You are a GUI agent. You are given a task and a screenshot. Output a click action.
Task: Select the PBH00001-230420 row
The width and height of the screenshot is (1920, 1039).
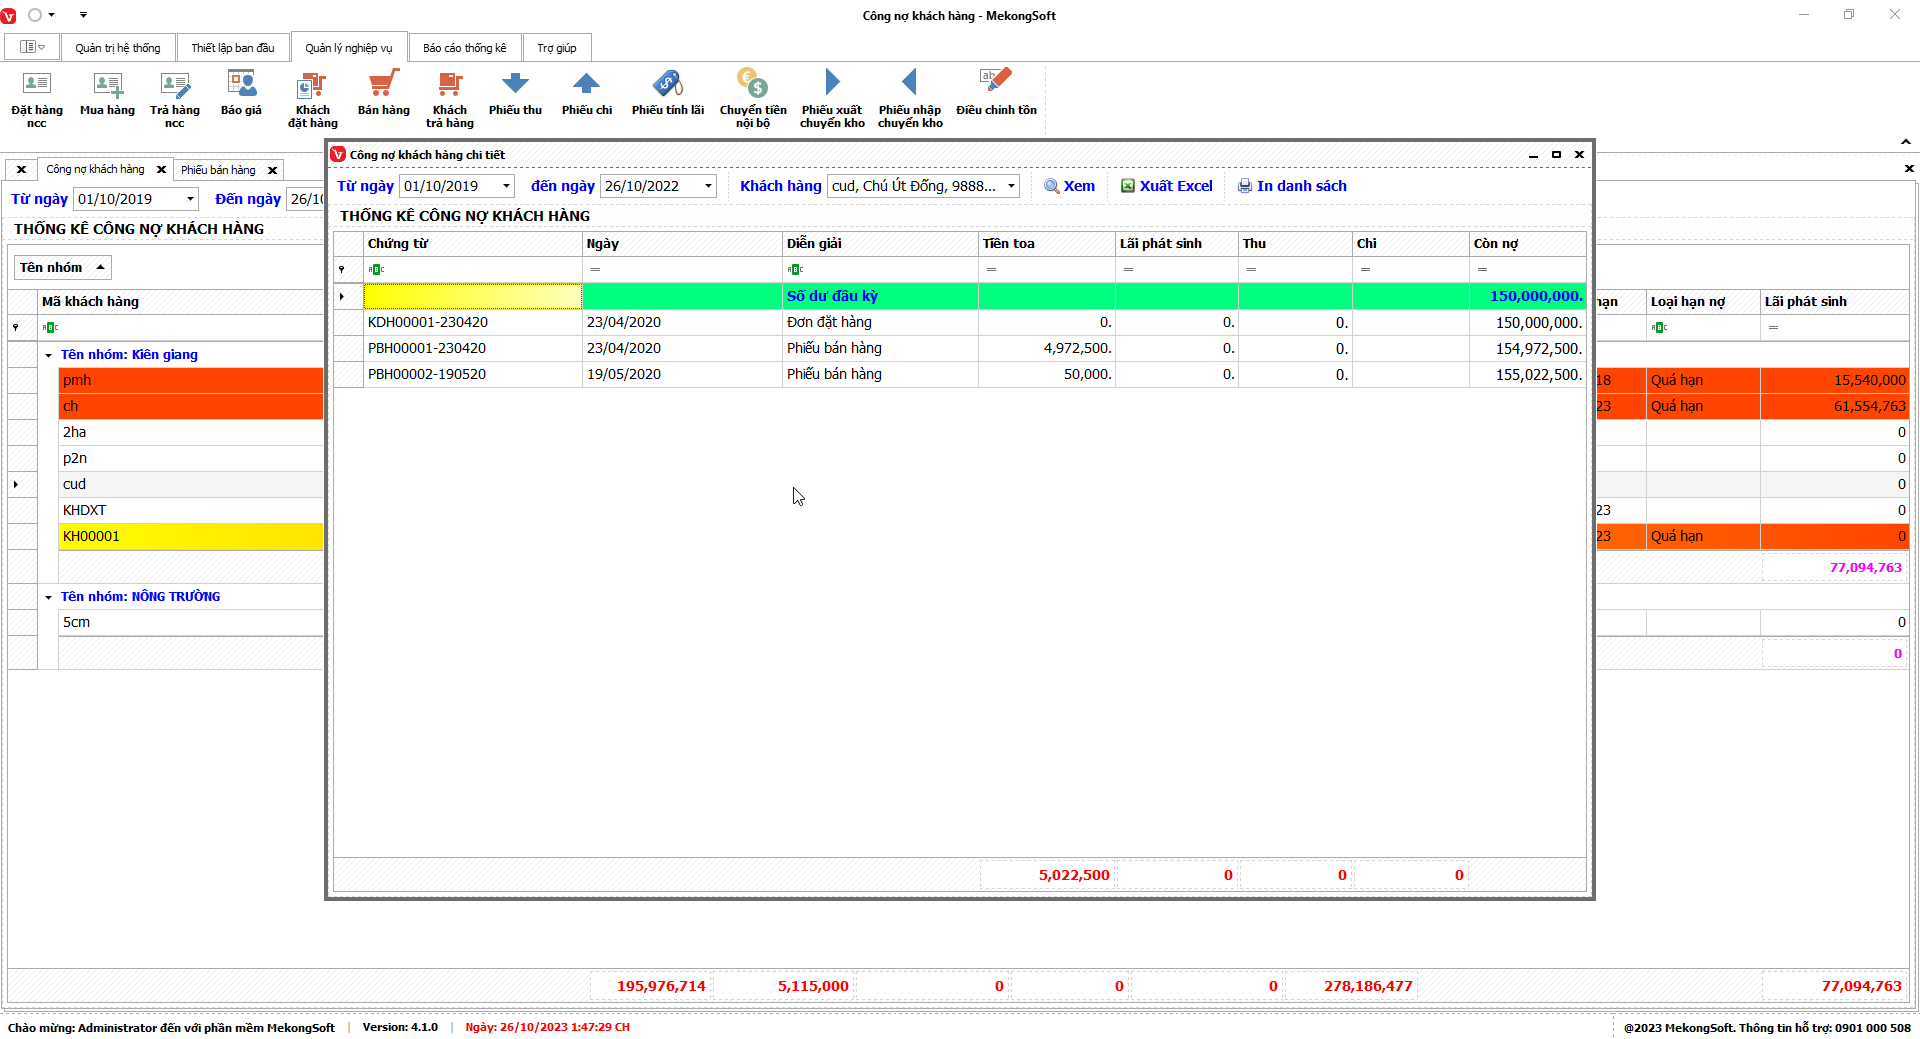point(427,348)
